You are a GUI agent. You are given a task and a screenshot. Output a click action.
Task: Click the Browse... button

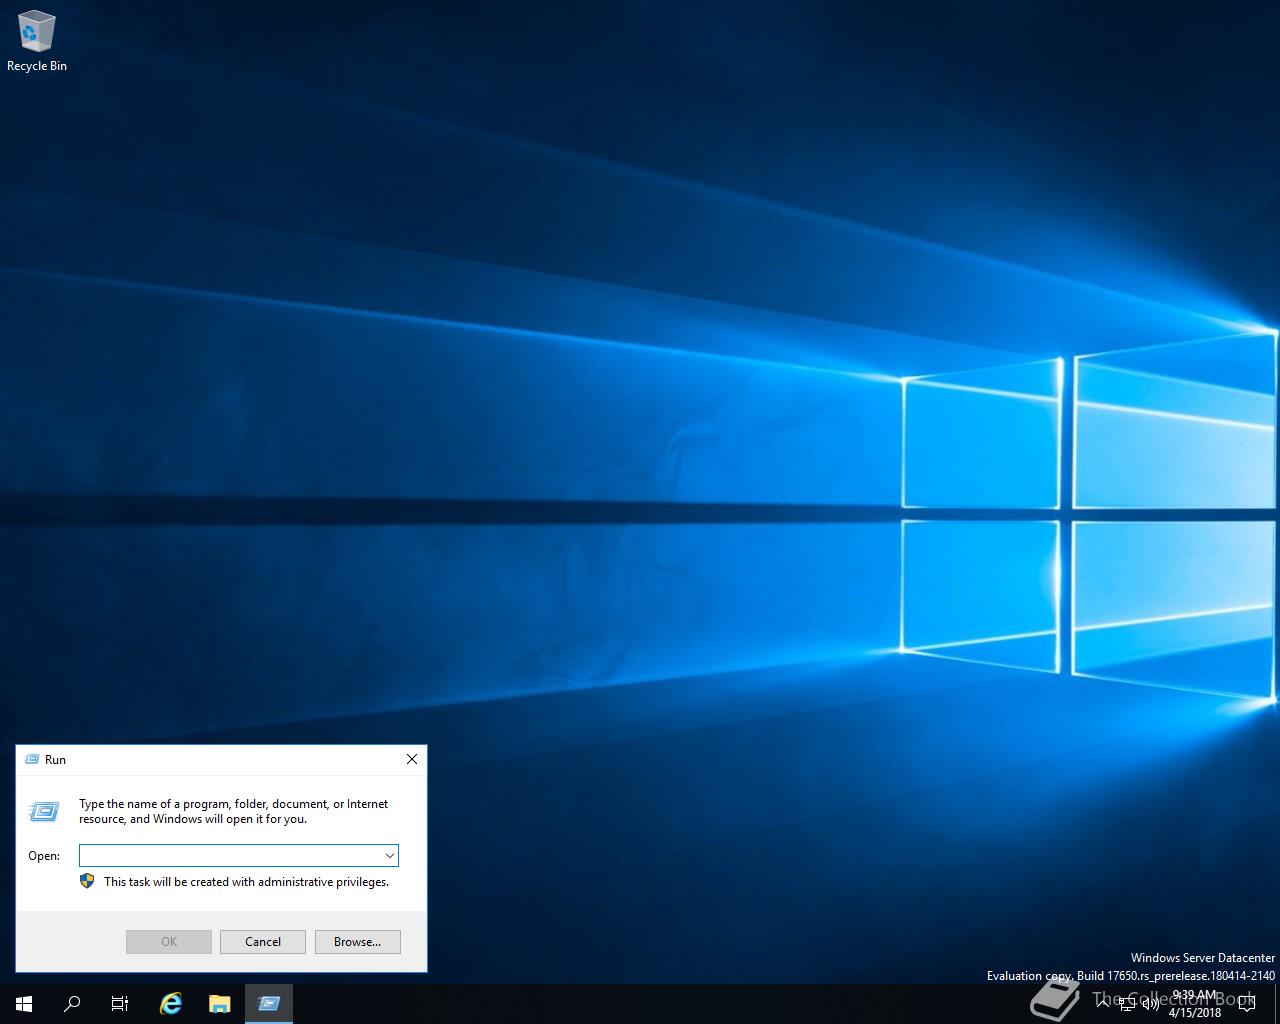tap(357, 942)
